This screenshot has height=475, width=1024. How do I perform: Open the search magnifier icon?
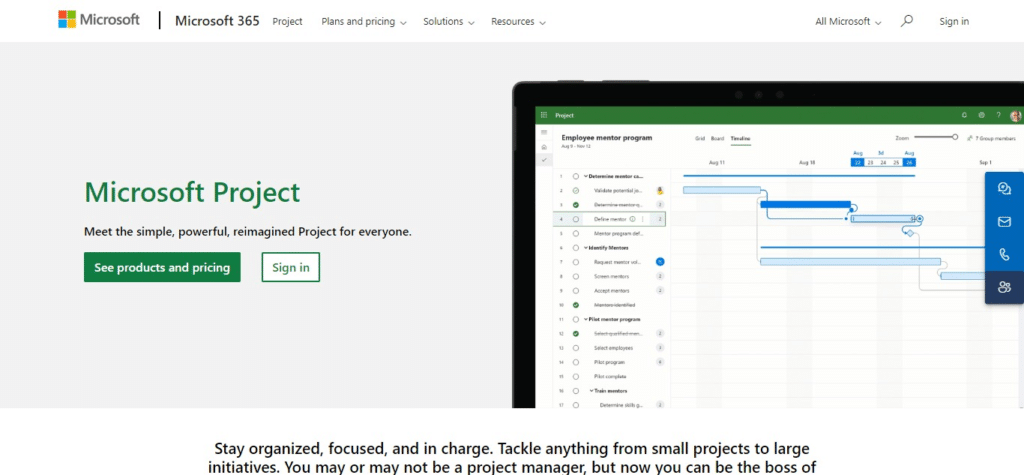[907, 21]
